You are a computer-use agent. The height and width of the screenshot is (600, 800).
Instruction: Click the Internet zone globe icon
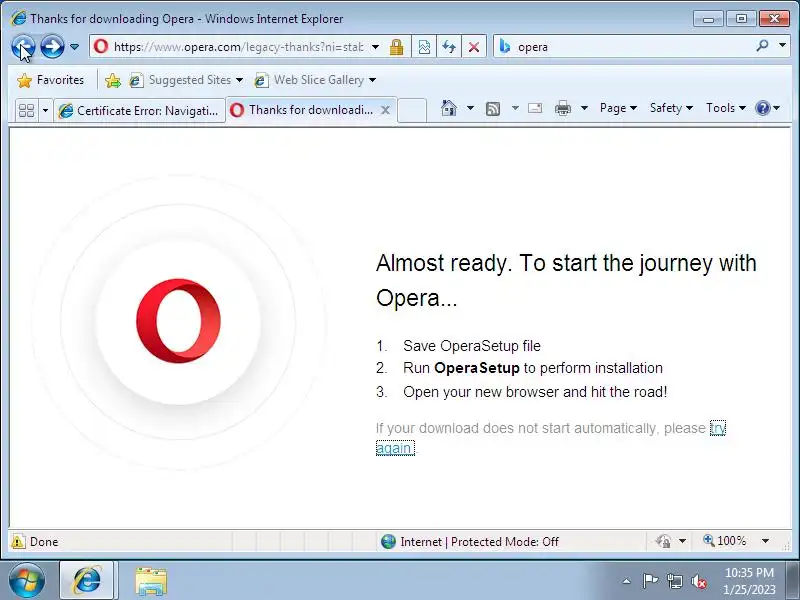[388, 541]
